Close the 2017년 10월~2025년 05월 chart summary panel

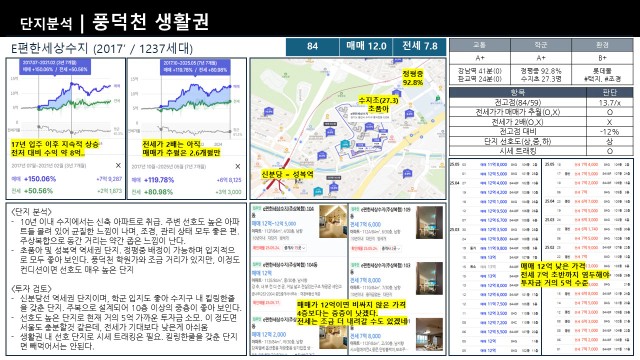(x=238, y=167)
